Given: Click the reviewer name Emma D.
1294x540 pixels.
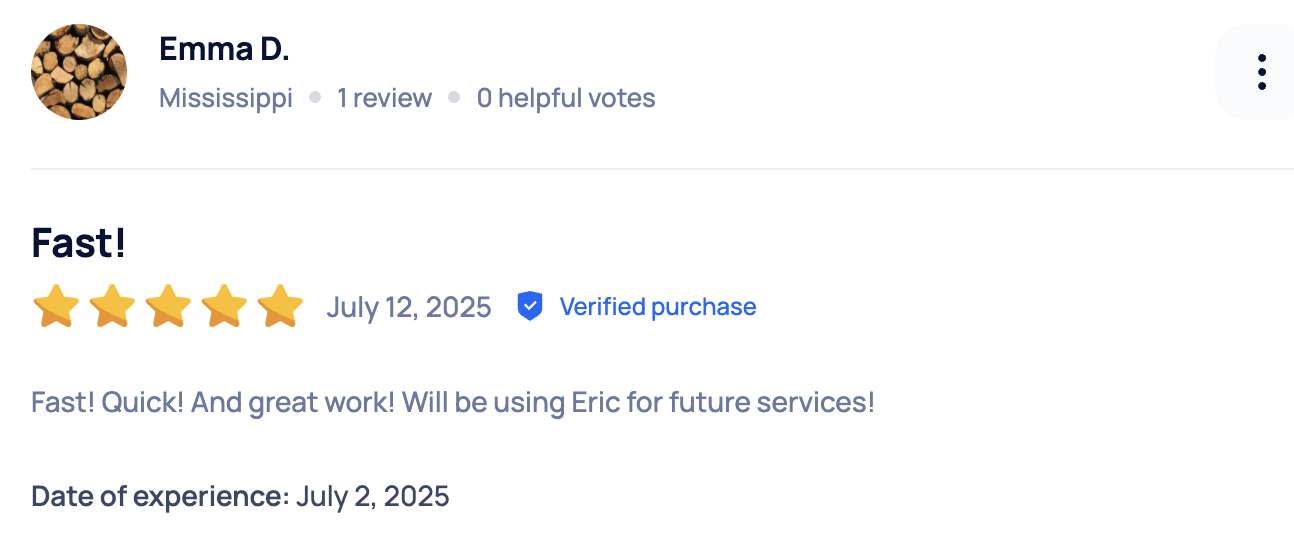Looking at the screenshot, I should [x=224, y=49].
